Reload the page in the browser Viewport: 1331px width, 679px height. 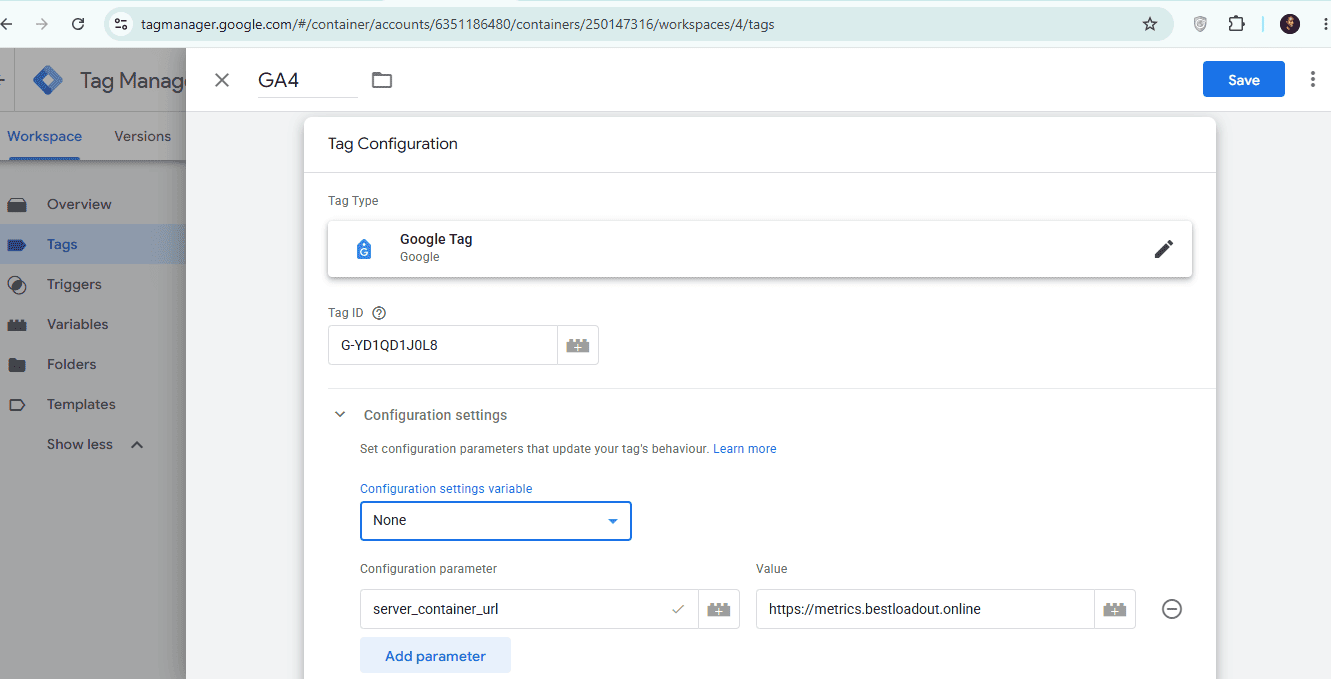pyautogui.click(x=77, y=24)
